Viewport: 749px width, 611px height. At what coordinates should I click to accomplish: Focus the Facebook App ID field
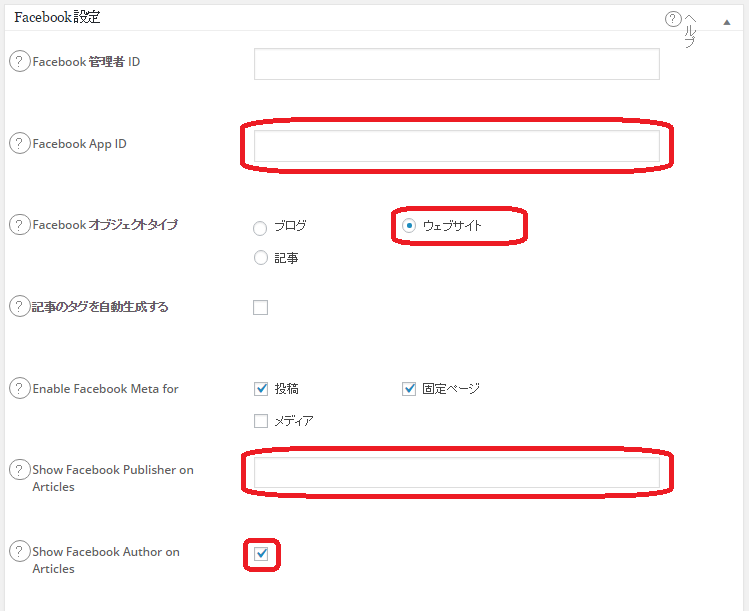click(457, 146)
